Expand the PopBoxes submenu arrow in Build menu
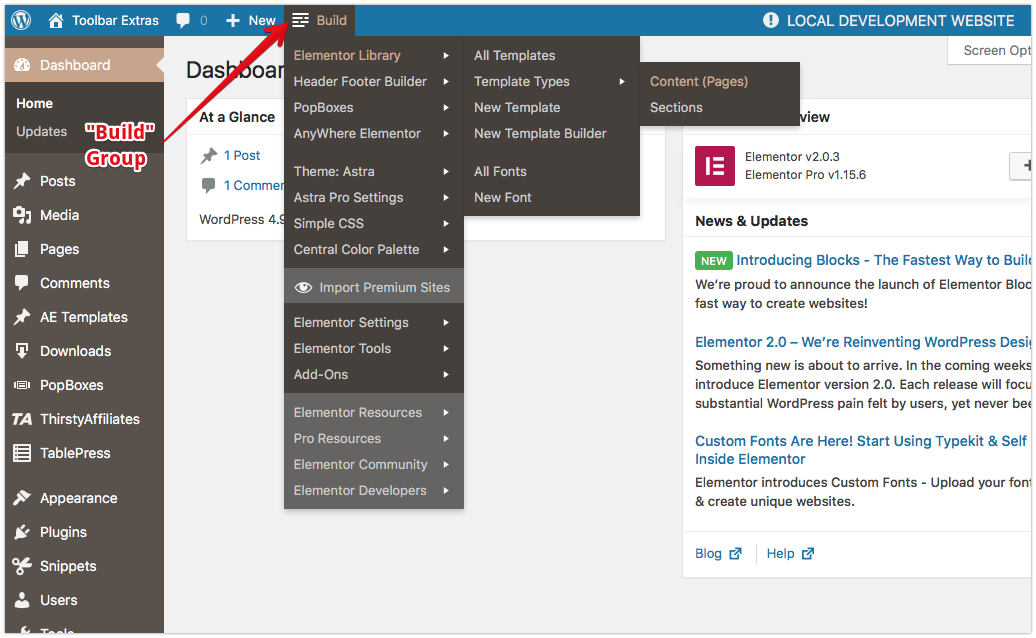Screen dimensions: 1036x638 [447, 107]
